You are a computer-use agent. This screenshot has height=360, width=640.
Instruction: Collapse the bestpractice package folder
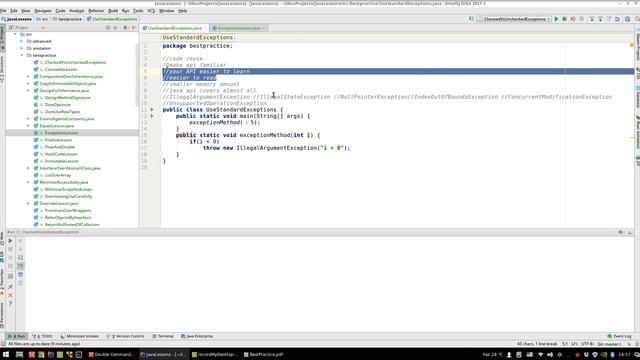click(x=22, y=55)
